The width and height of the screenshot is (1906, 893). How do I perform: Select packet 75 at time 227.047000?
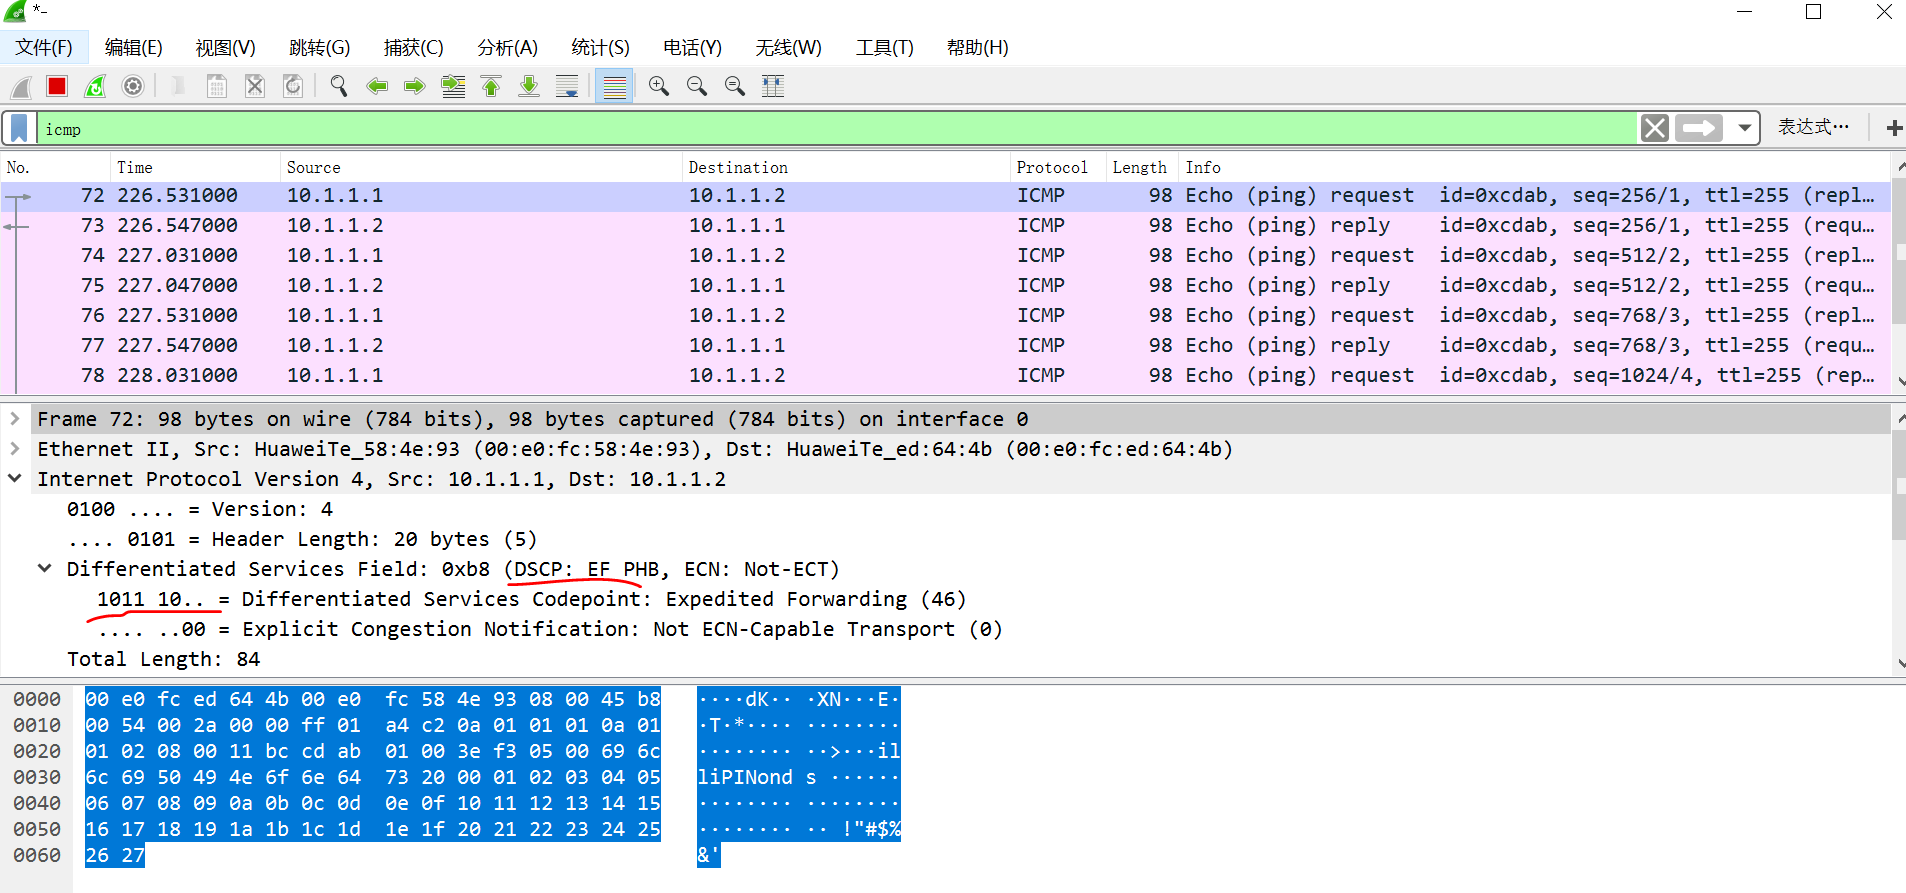pyautogui.click(x=945, y=285)
